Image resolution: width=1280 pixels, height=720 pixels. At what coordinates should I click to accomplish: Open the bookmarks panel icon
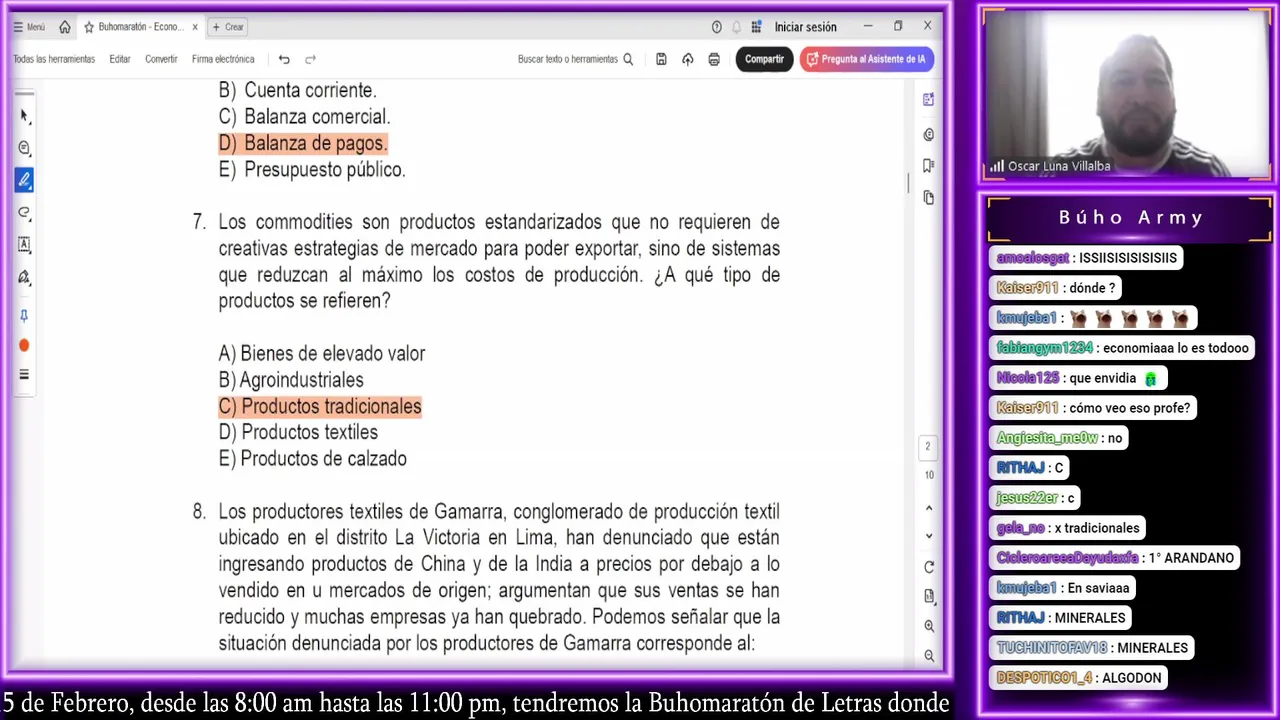[x=929, y=165]
